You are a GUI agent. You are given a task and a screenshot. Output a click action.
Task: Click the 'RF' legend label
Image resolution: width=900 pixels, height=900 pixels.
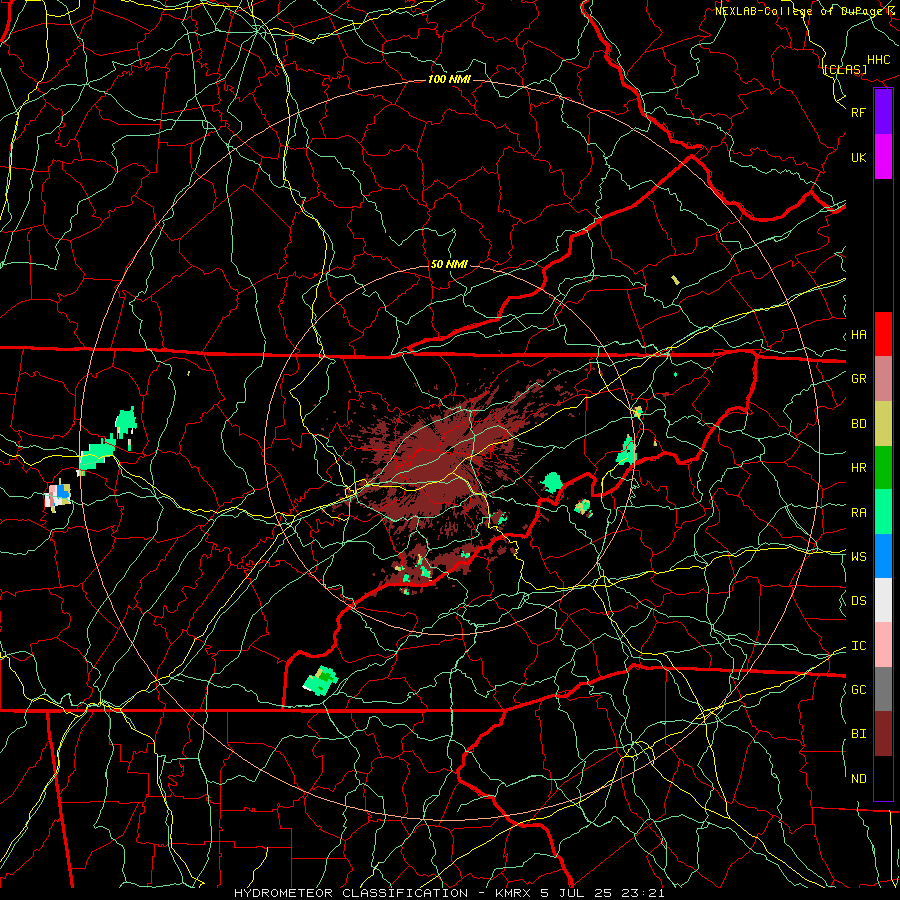coord(858,112)
